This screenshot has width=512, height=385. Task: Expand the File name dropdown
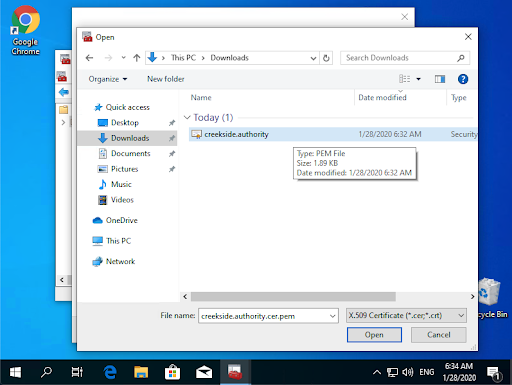(x=333, y=316)
